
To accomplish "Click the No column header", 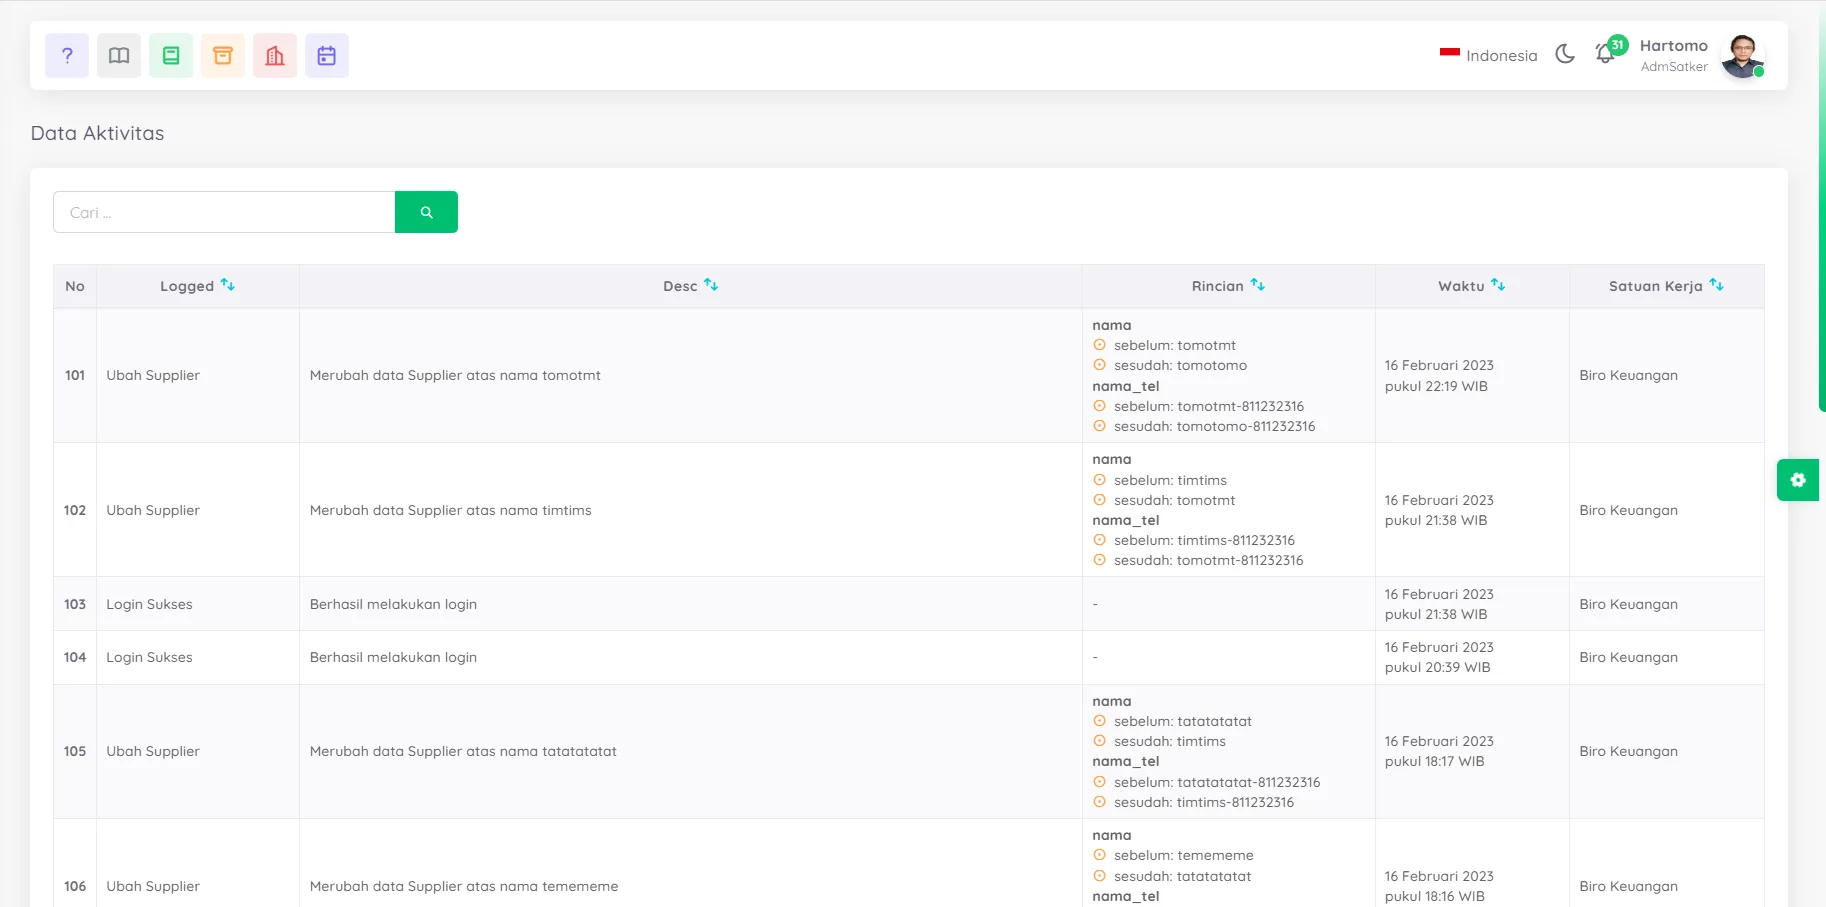I will pyautogui.click(x=75, y=286).
